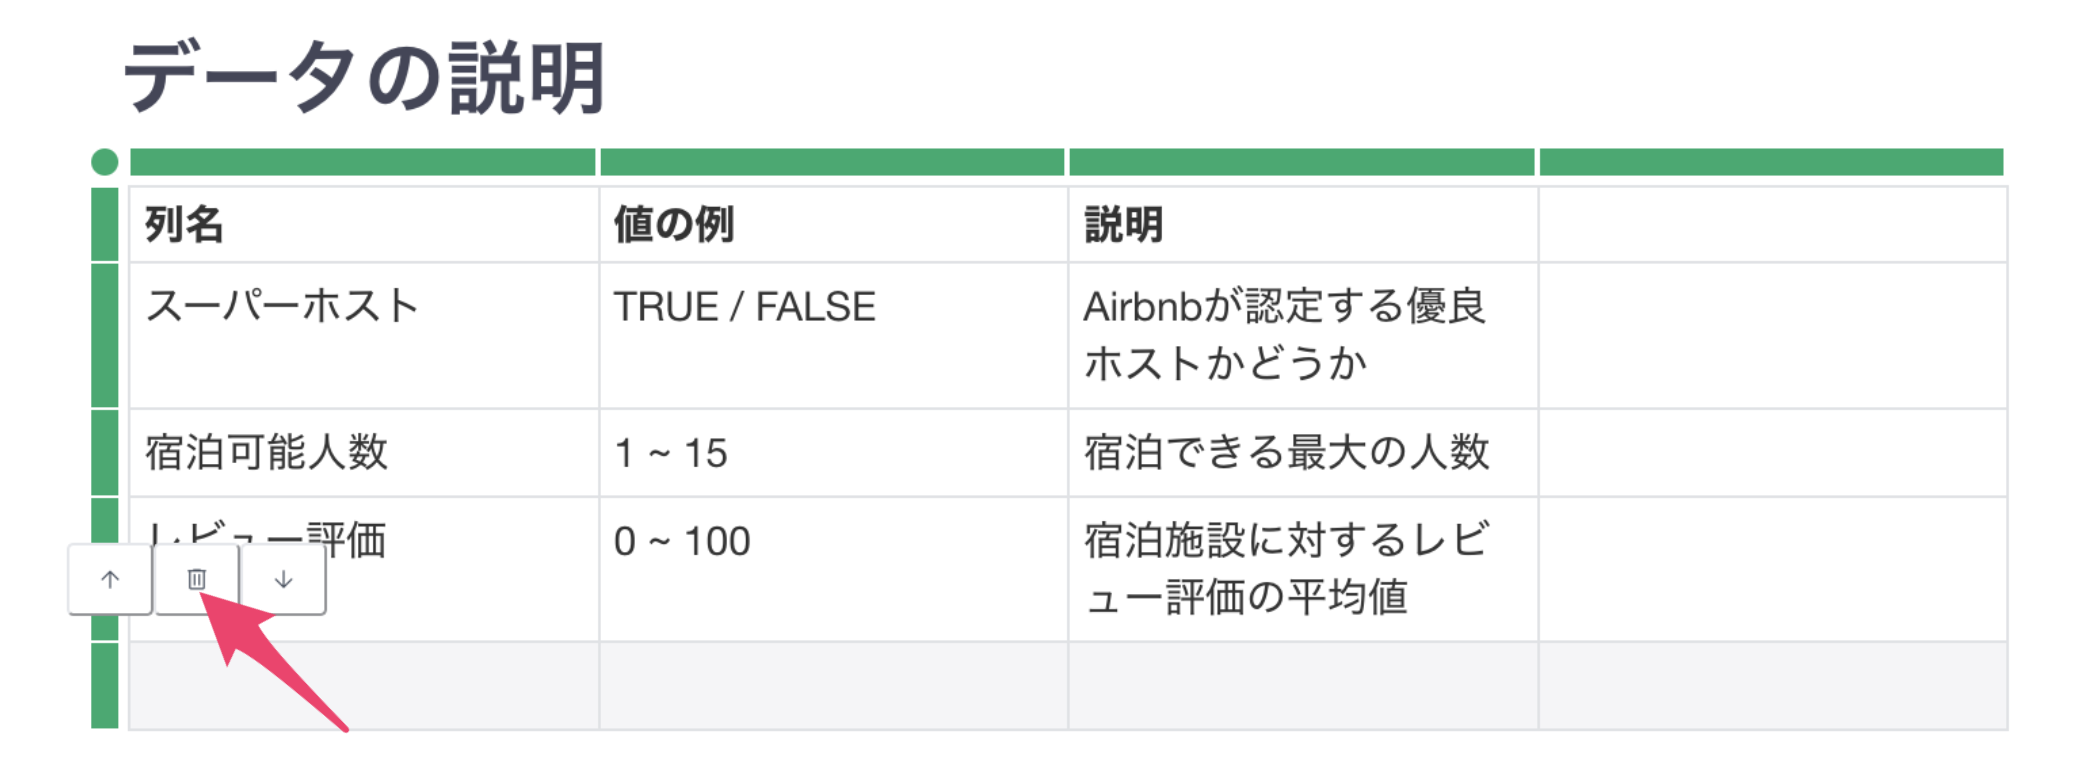Click the trash icon to delete row
The image size is (2078, 764).
[x=196, y=579]
